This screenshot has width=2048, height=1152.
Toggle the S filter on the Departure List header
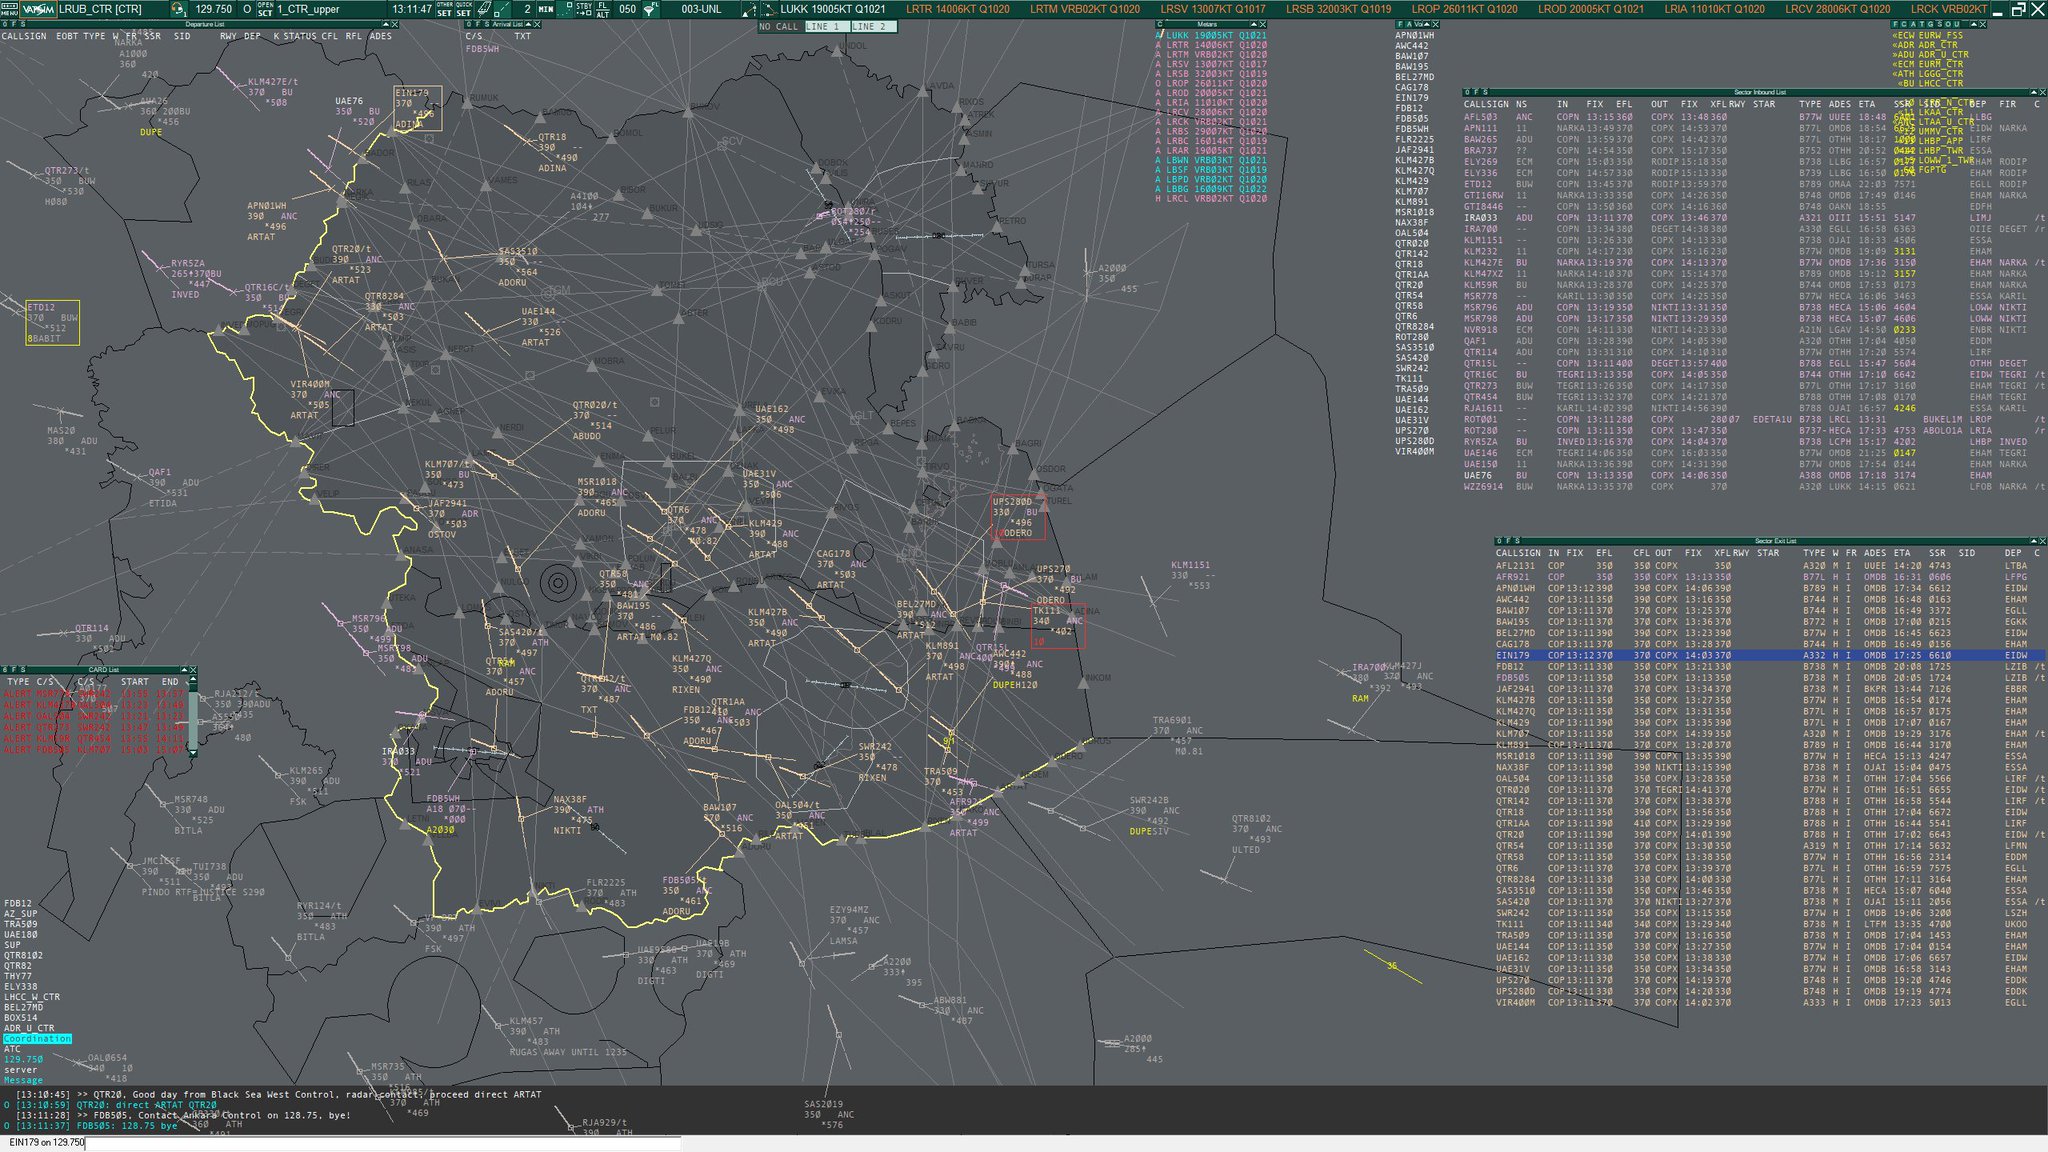(23, 23)
